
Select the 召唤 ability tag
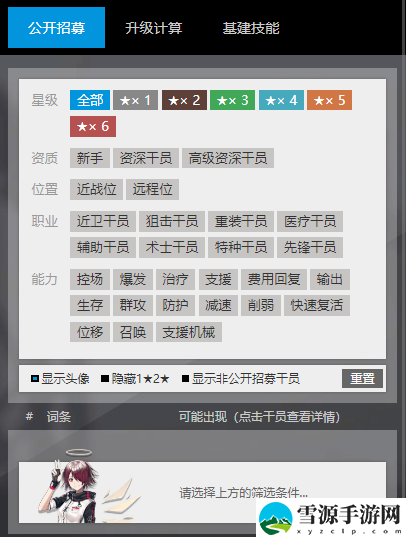[133, 332]
